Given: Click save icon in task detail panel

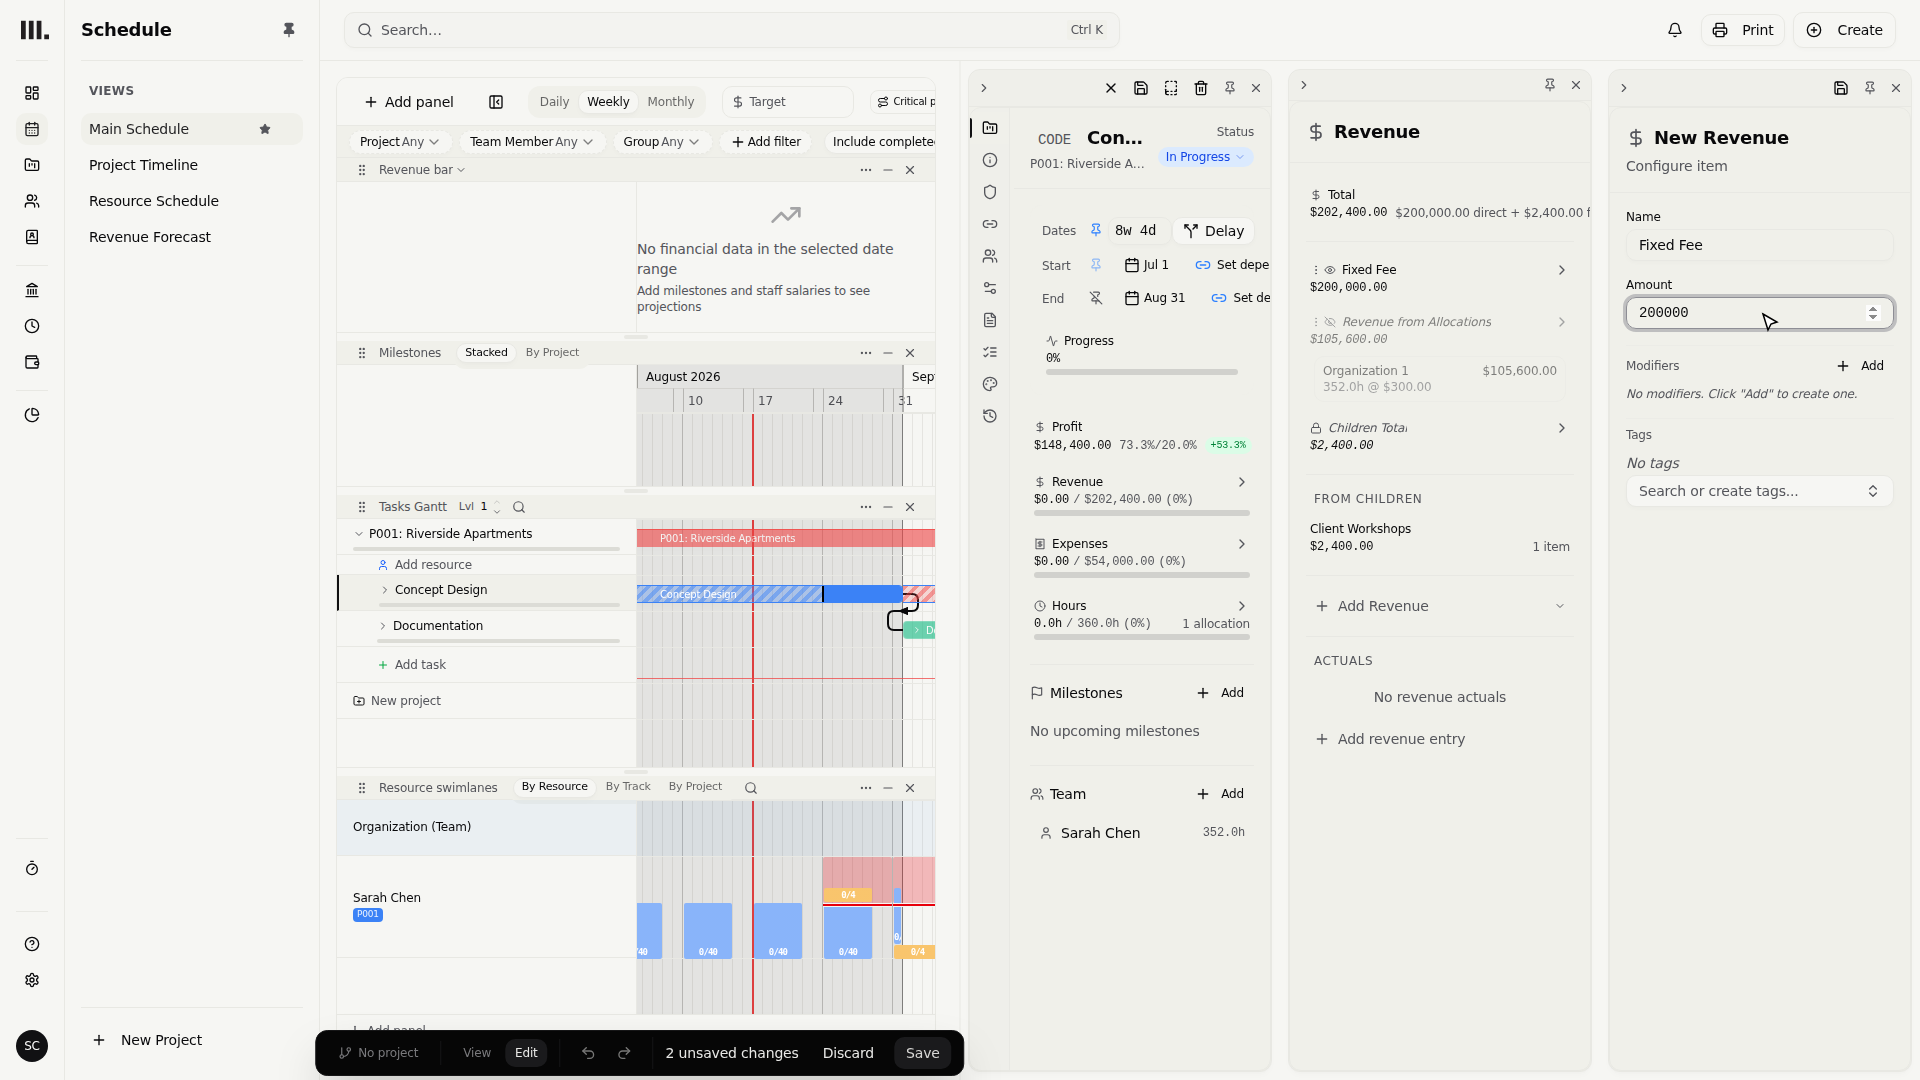Looking at the screenshot, I should (x=1141, y=88).
